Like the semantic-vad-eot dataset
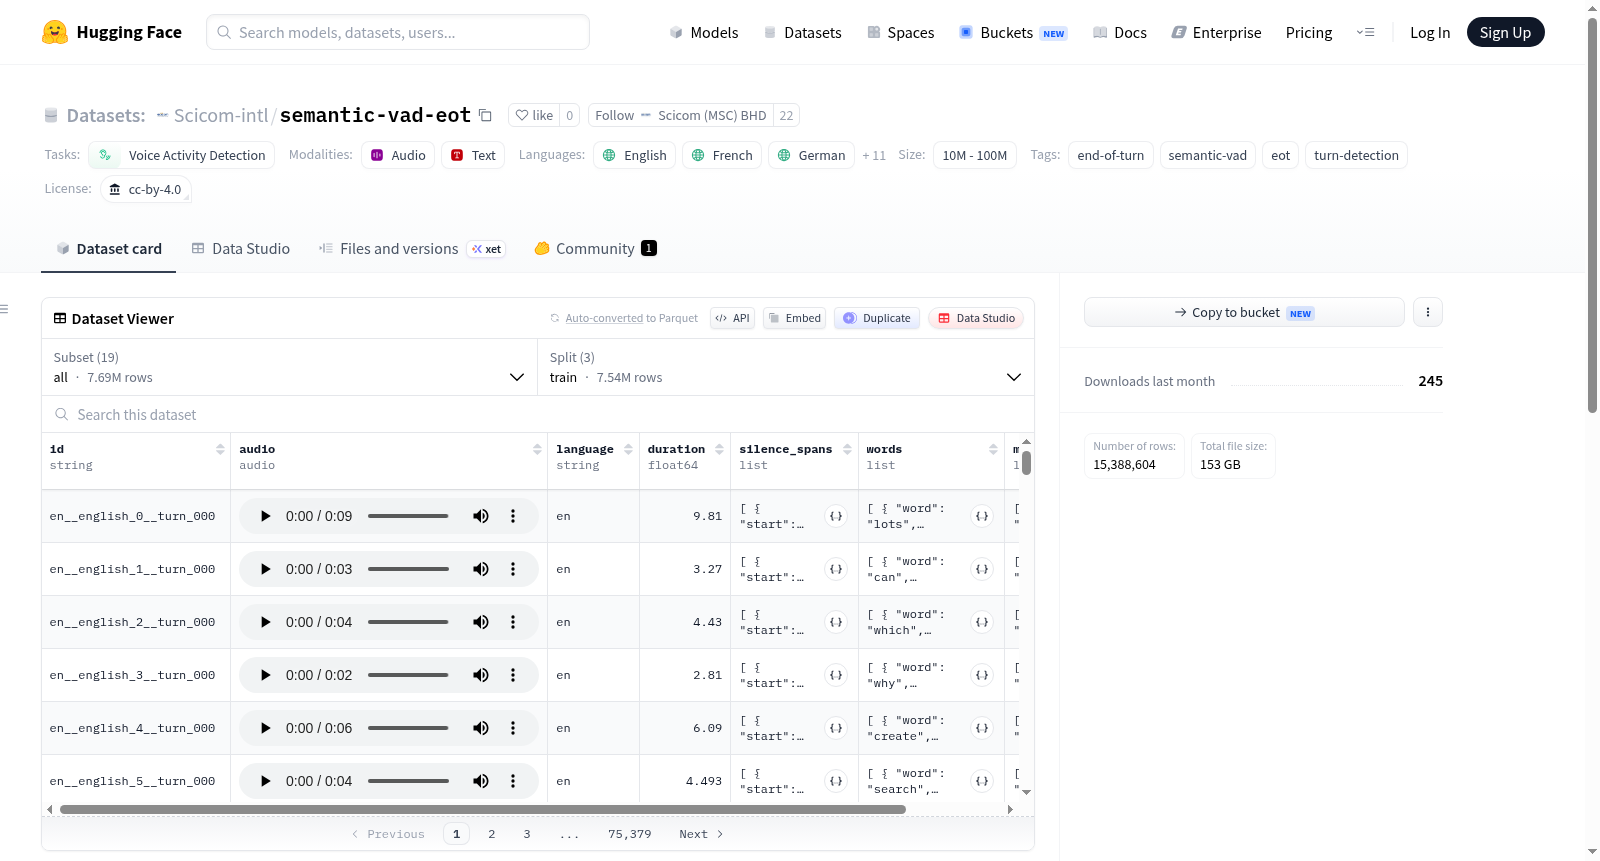Image resolution: width=1600 pixels, height=861 pixels. [x=534, y=115]
